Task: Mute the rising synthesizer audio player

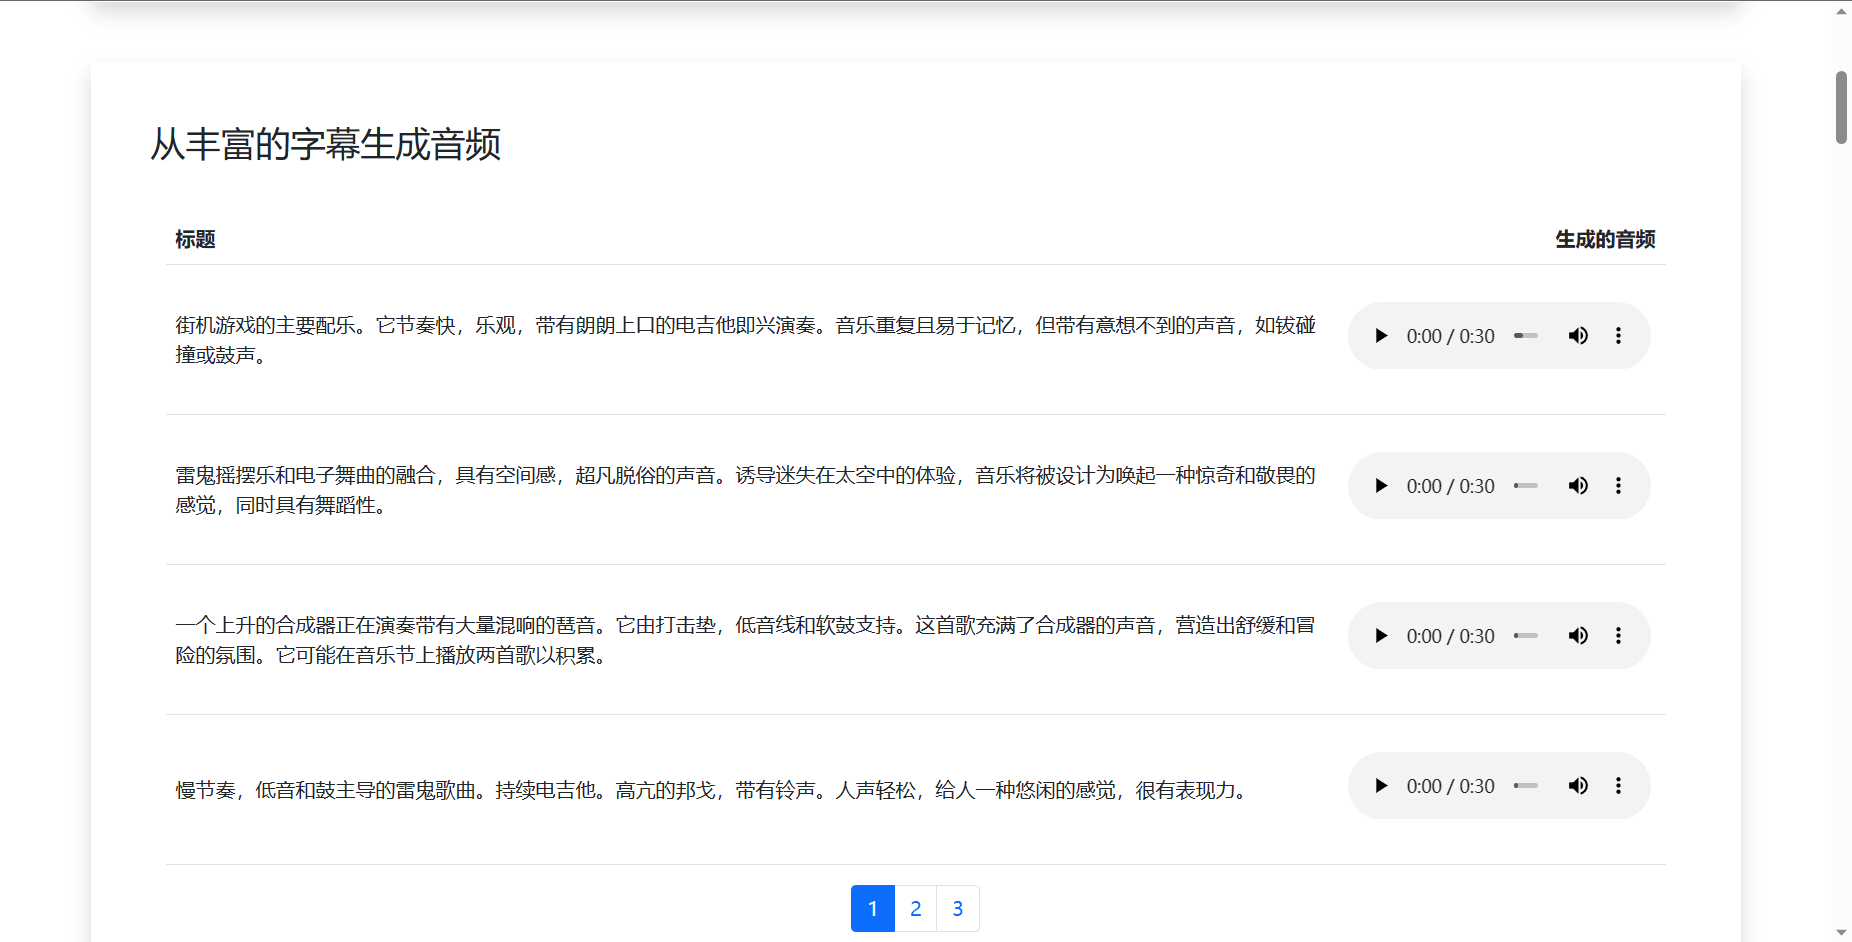Action: point(1578,636)
